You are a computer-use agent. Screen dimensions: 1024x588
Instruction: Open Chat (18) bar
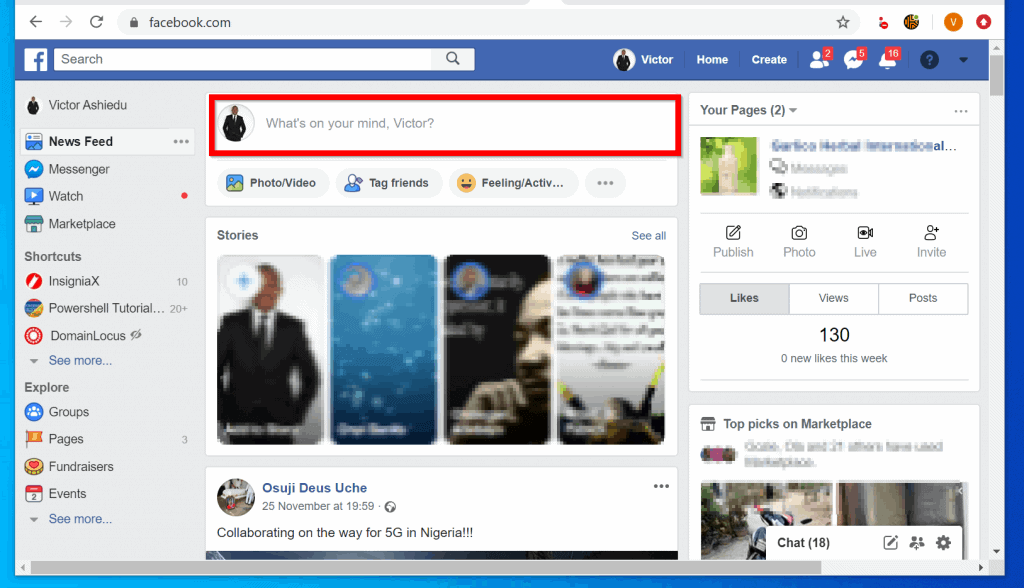point(803,543)
